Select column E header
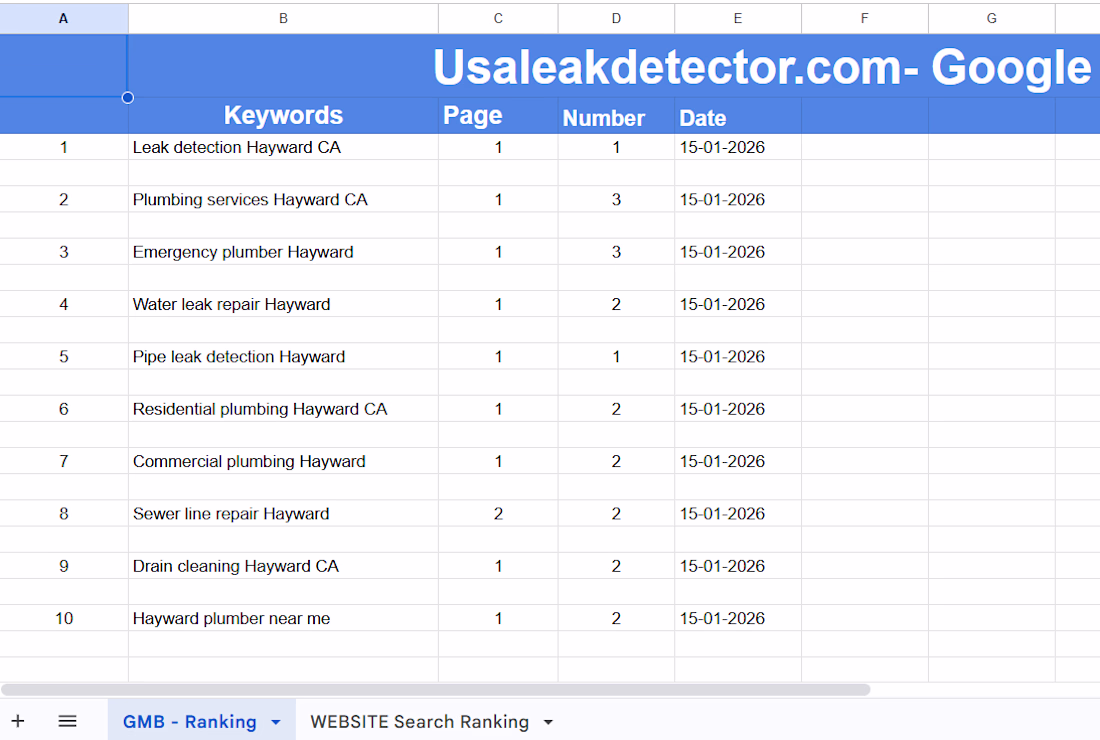The width and height of the screenshot is (1100, 740). pos(738,19)
